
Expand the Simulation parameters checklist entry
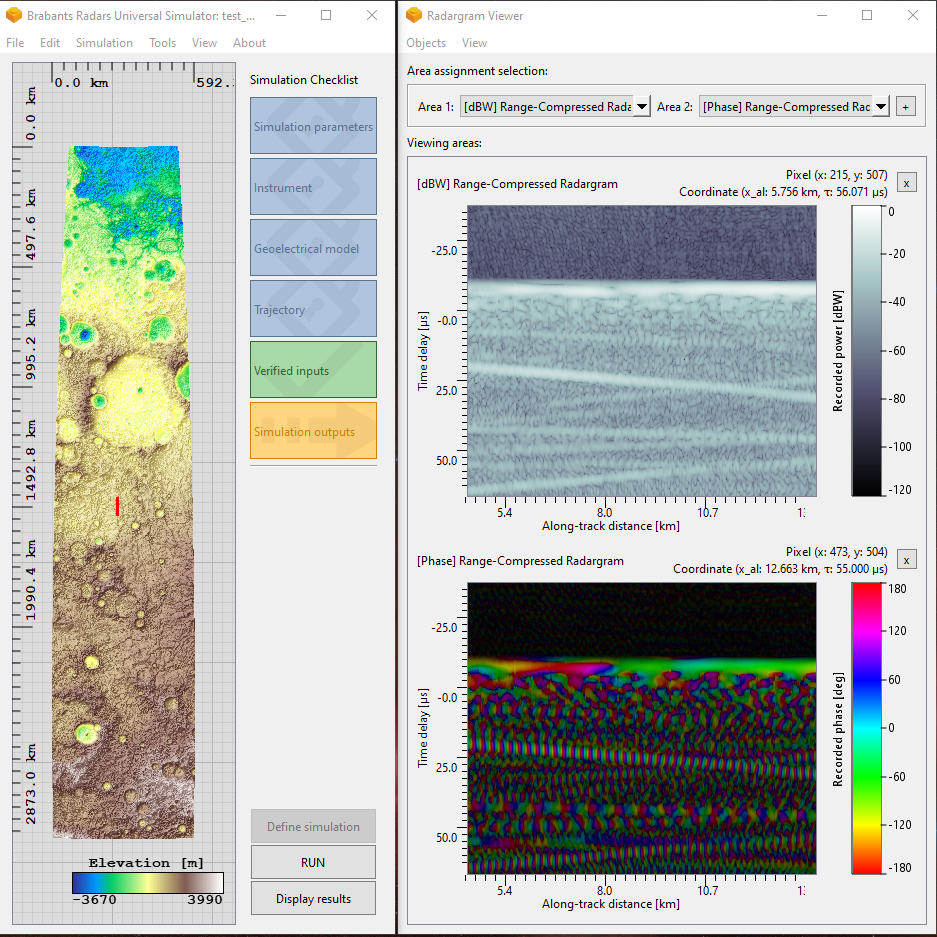point(312,126)
